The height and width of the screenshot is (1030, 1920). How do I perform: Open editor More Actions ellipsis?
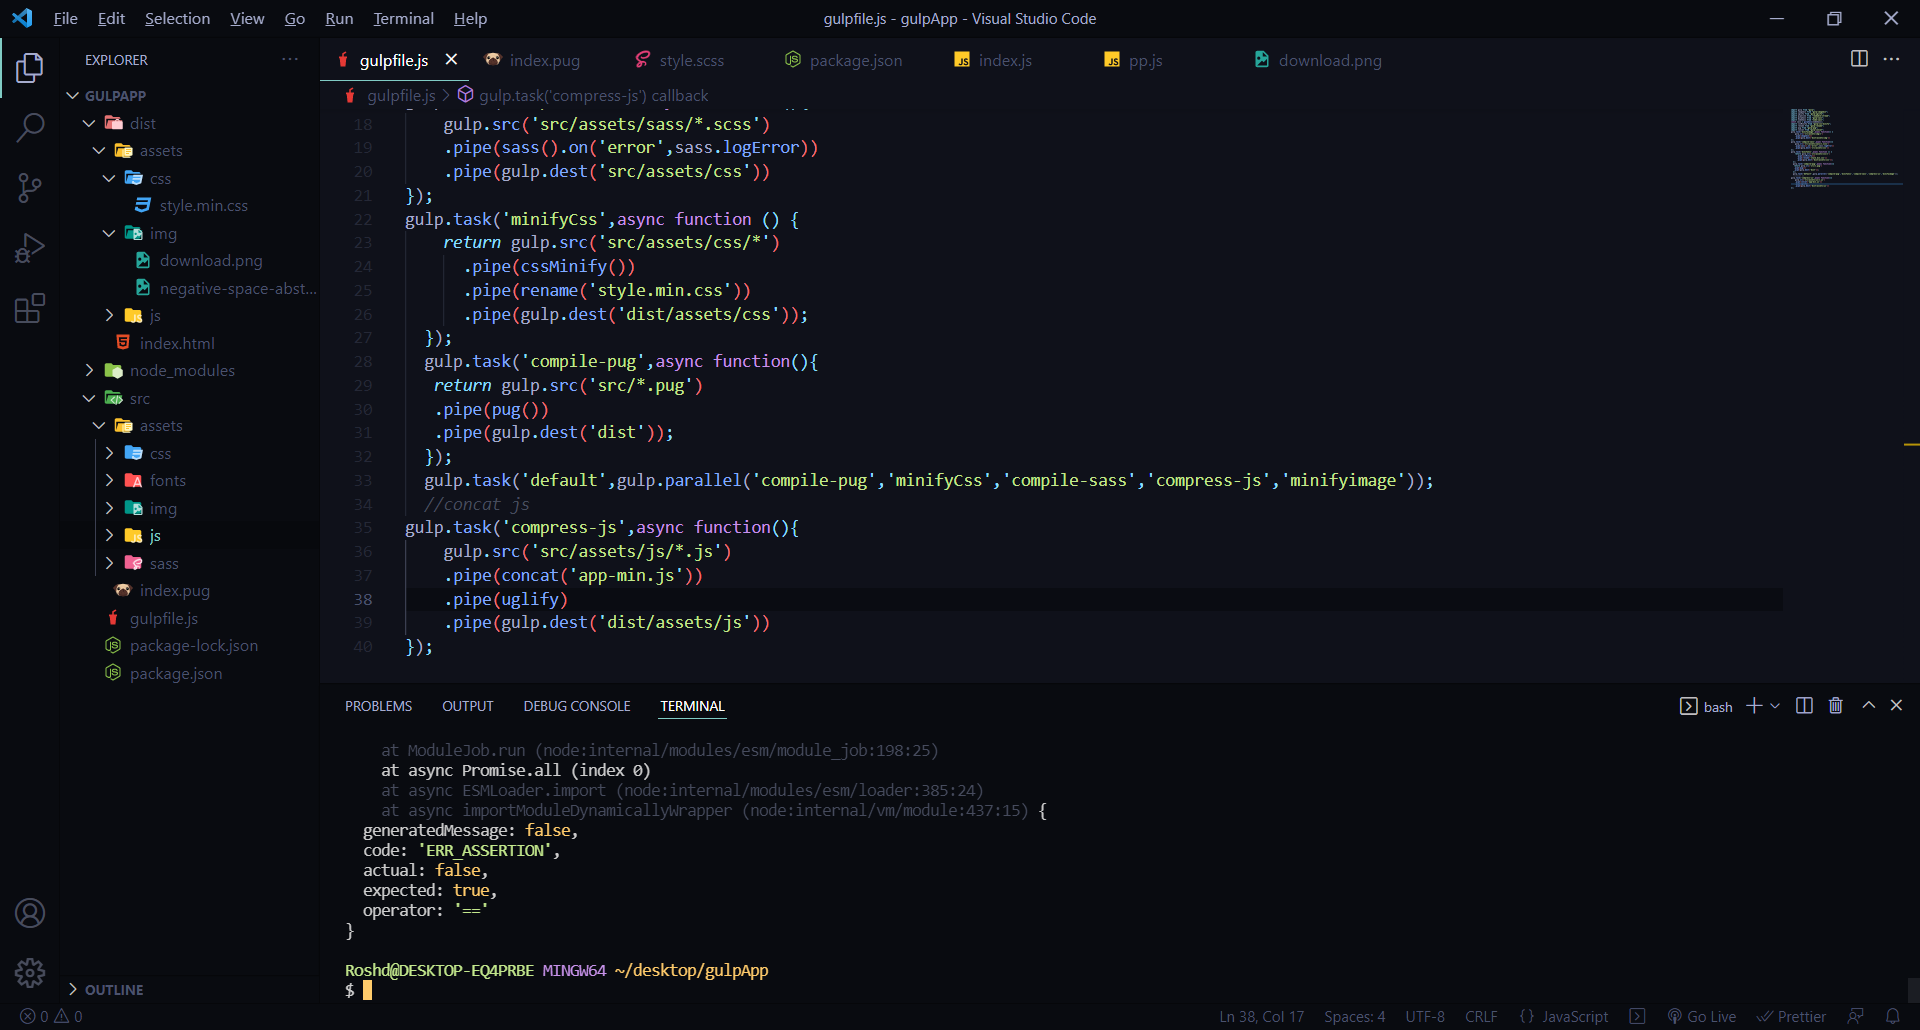1891,59
